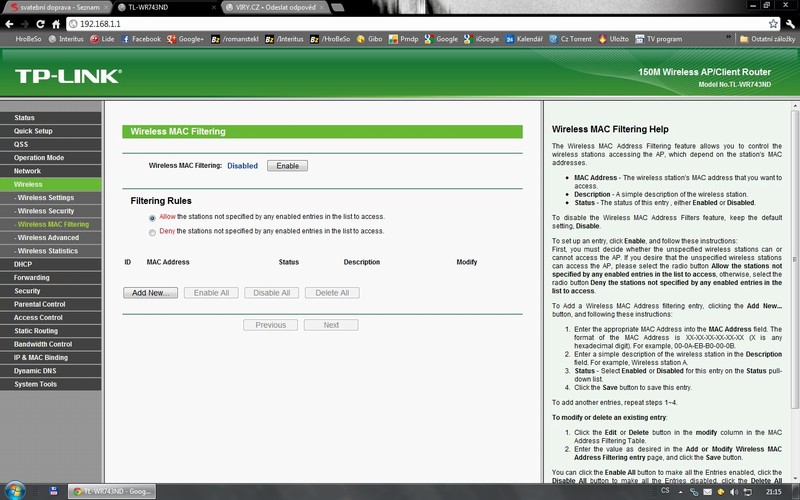Select the Deny stations radio button
Viewport: 800px width, 500px height.
pyautogui.click(x=152, y=232)
